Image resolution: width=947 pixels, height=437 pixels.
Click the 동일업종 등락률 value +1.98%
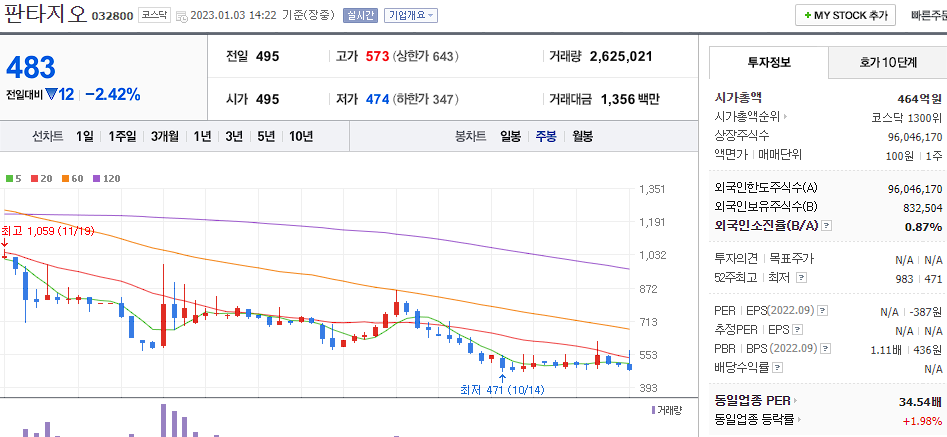point(923,421)
